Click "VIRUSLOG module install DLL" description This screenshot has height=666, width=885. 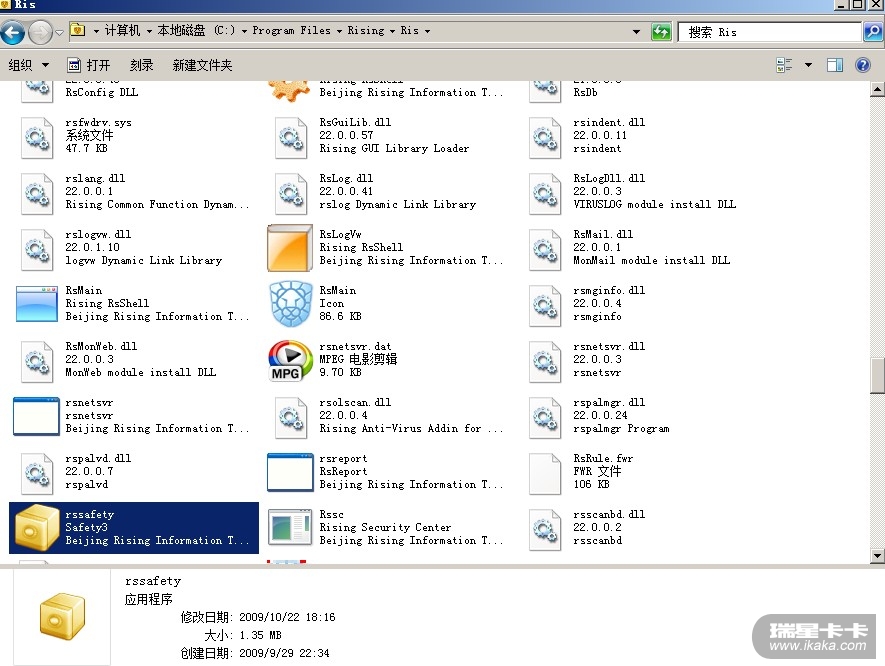654,204
